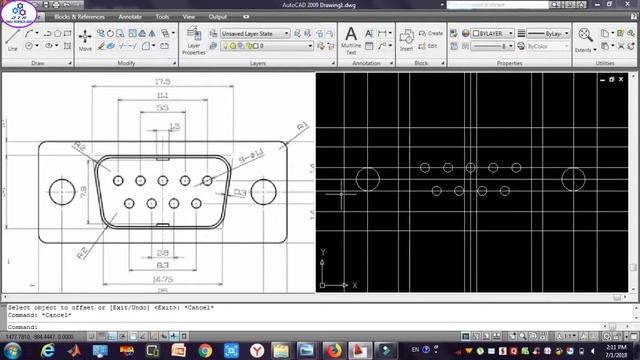Switch to Blocks & References tab

point(79,17)
